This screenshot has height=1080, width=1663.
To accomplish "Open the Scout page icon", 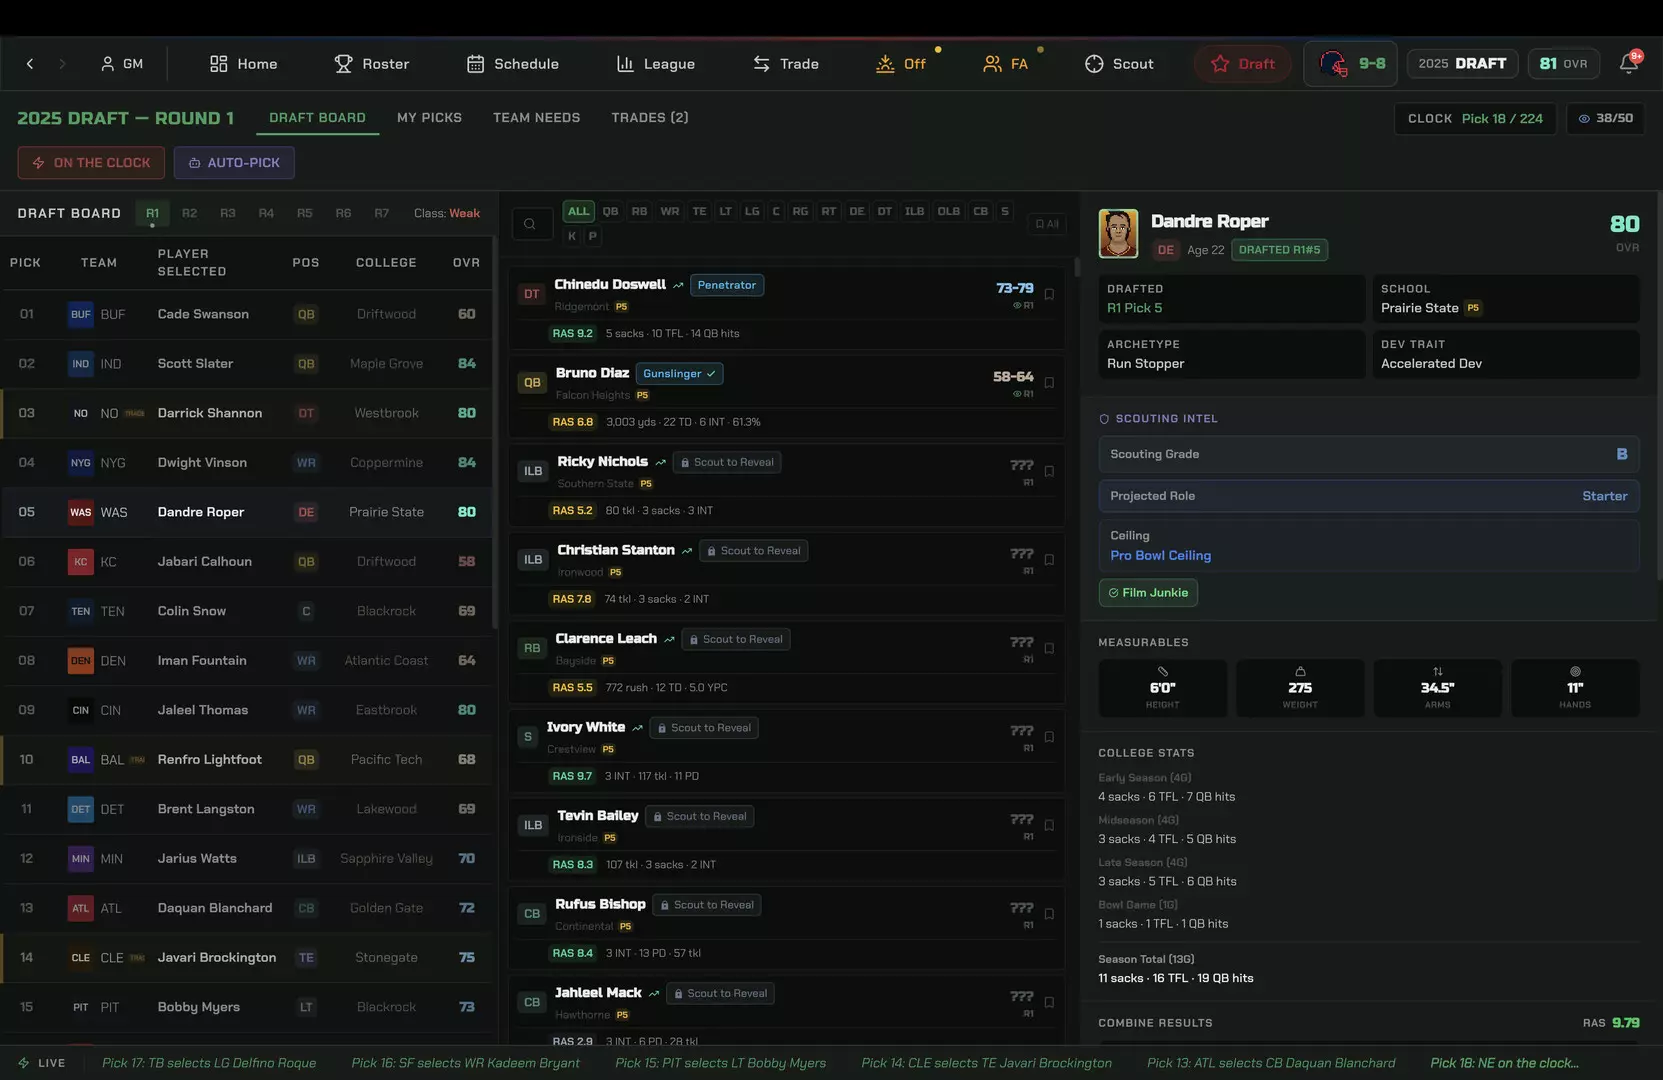I will click(1094, 64).
